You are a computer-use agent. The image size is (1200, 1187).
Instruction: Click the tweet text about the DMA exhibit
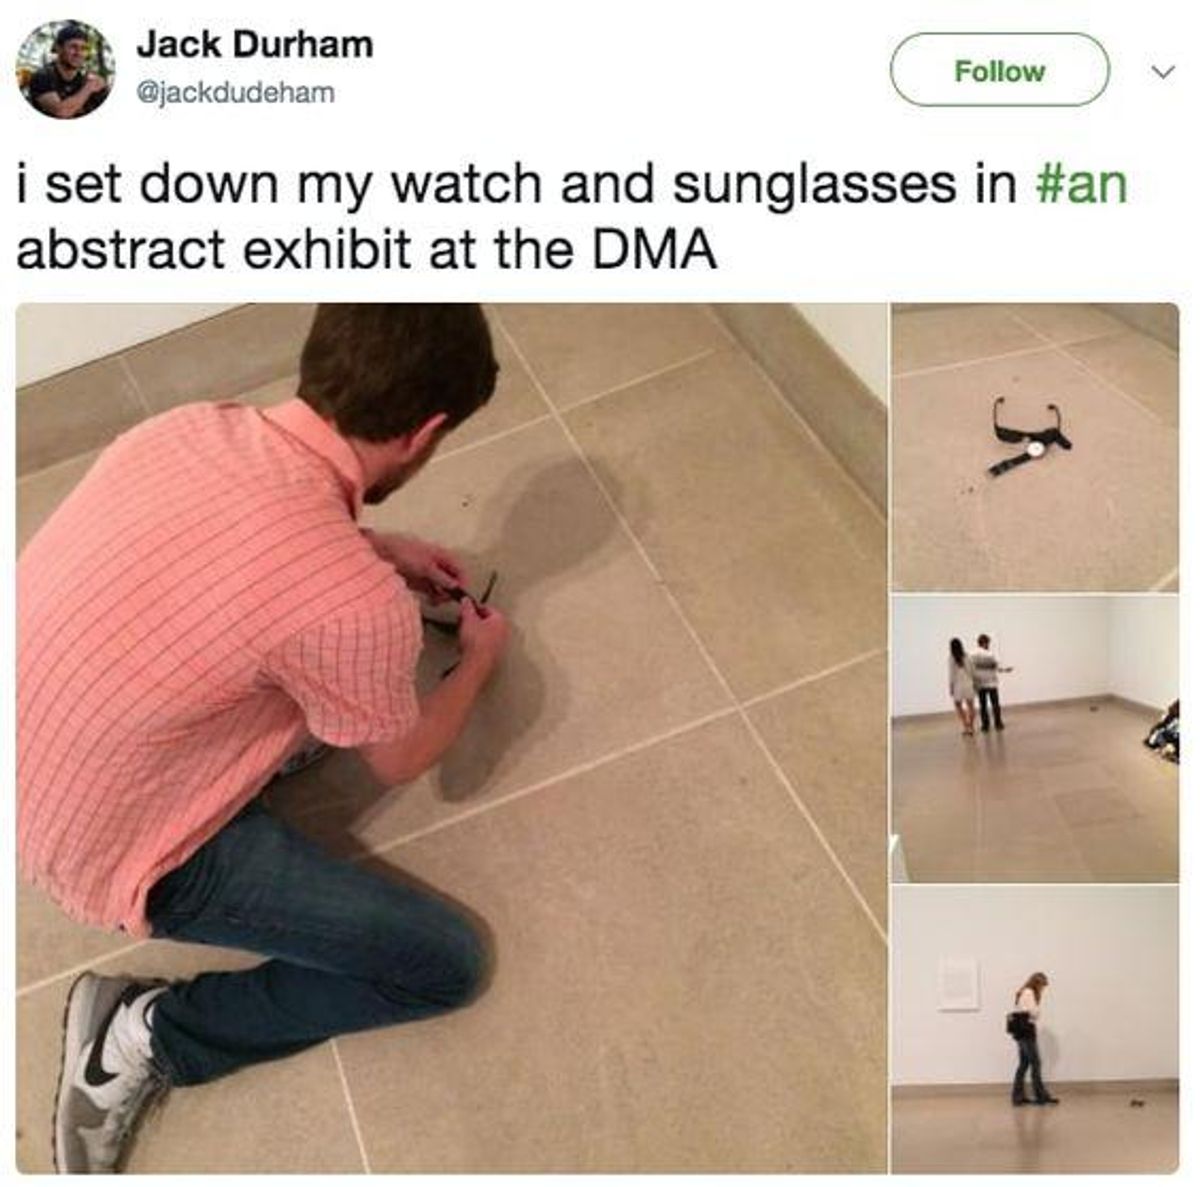click(x=572, y=218)
